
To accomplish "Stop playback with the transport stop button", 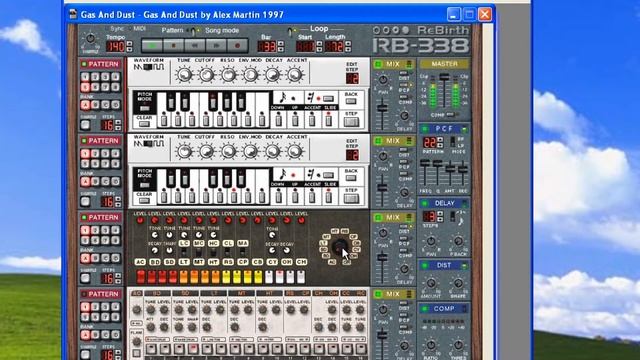I will pos(173,46).
